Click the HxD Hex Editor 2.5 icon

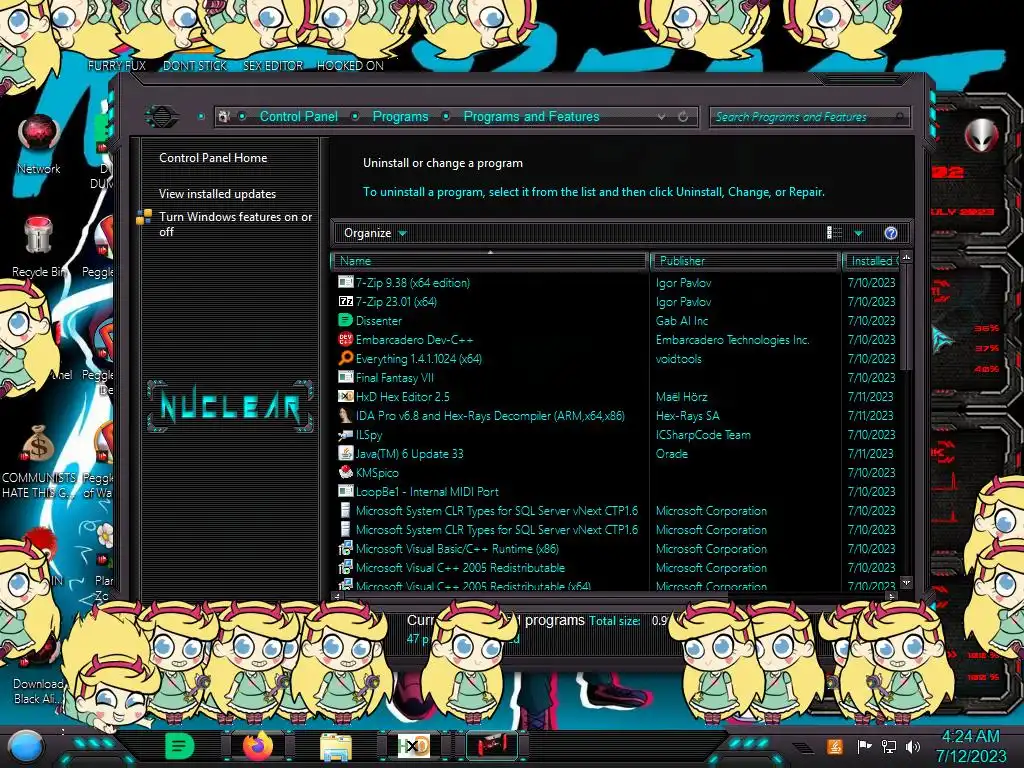click(x=345, y=396)
